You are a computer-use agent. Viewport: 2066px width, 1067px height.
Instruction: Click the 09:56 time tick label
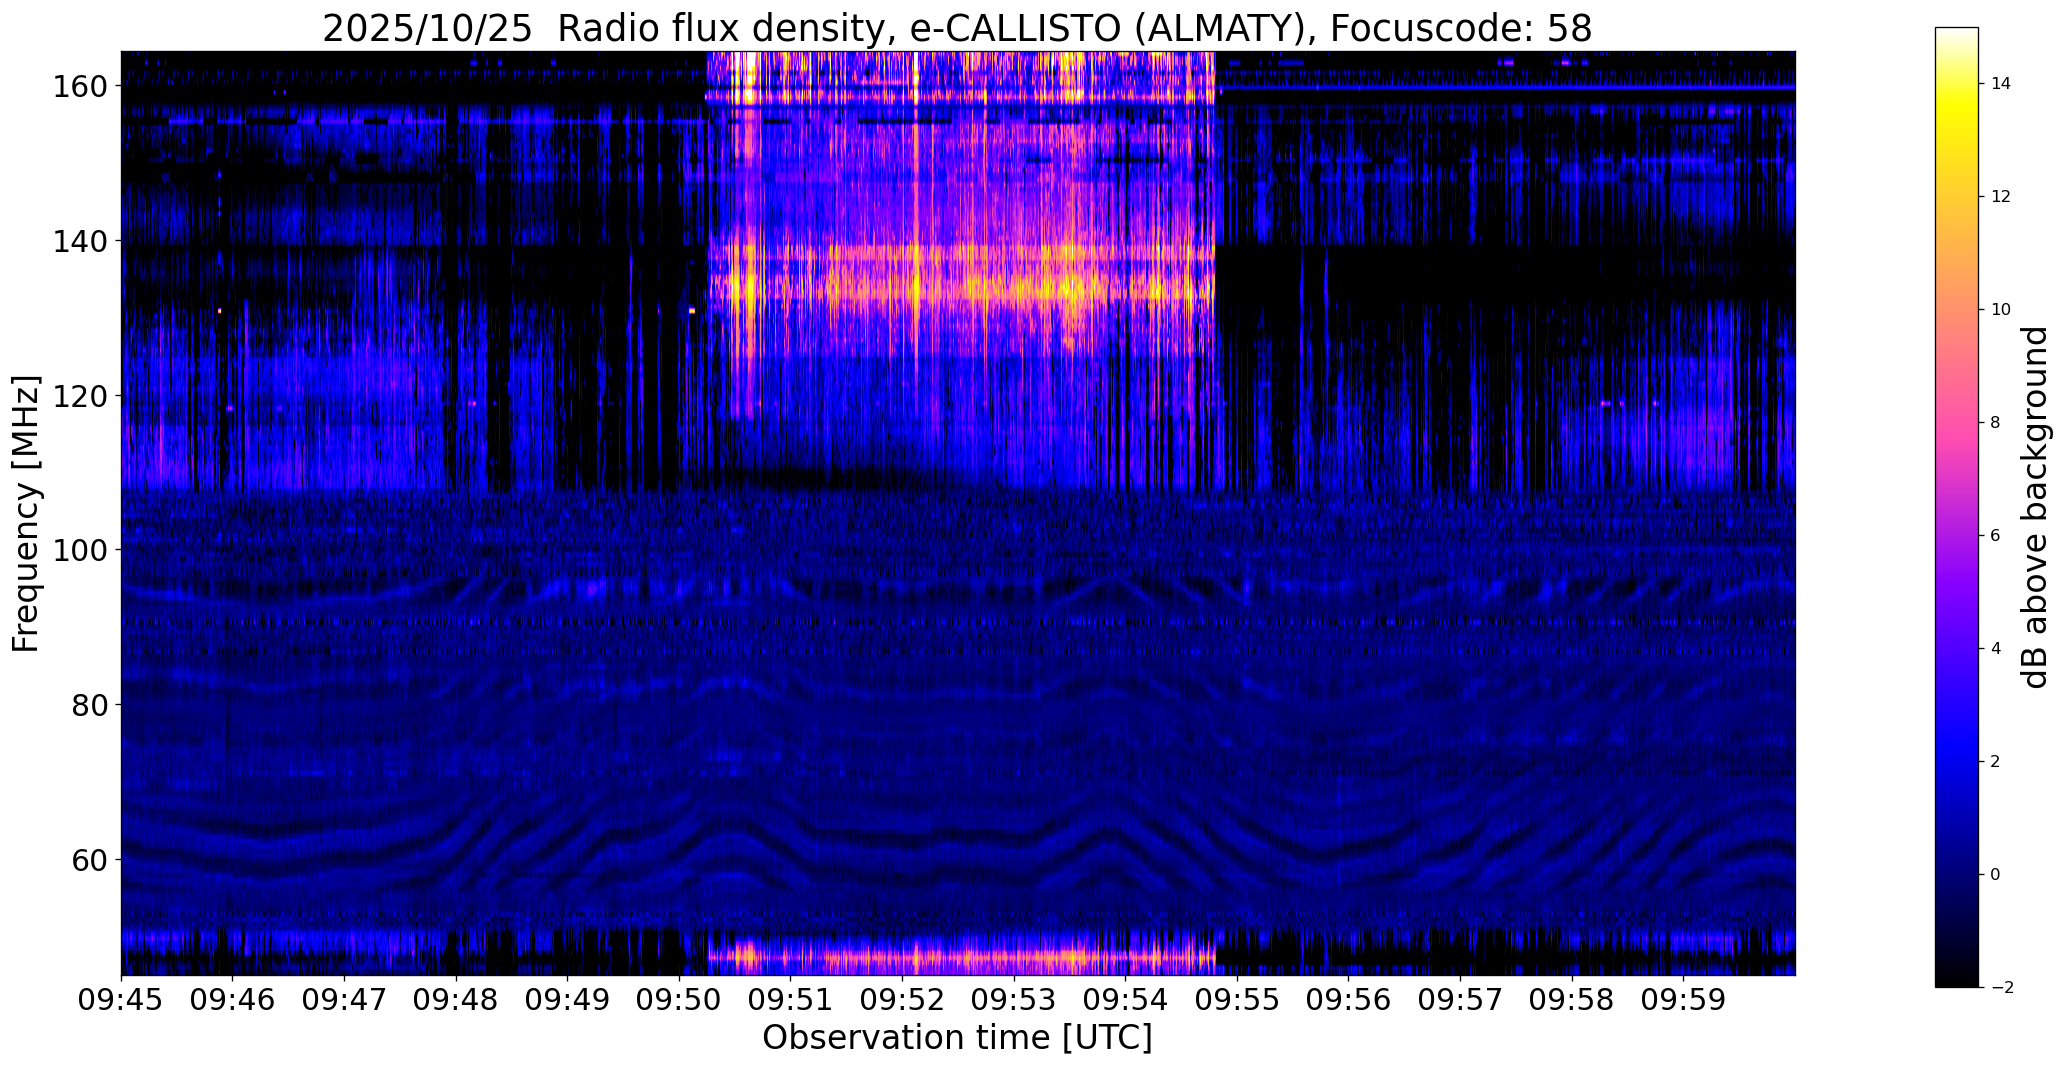1349,1000
